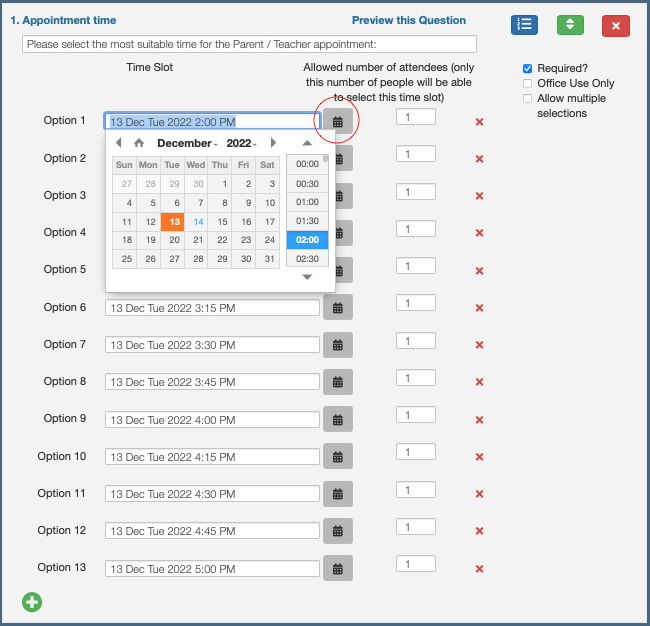The width and height of the screenshot is (650, 626).
Task: Open calendar picker for Option 7
Action: [x=338, y=345]
